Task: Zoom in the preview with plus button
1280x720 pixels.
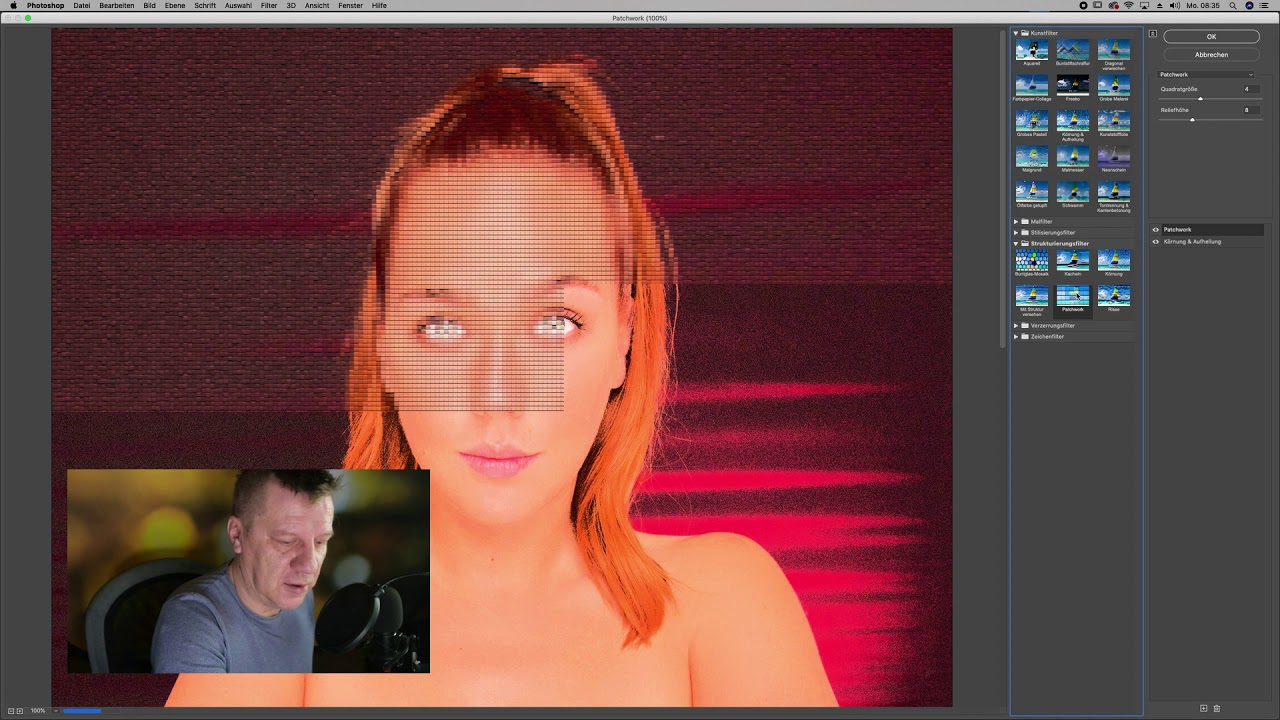Action: point(19,710)
